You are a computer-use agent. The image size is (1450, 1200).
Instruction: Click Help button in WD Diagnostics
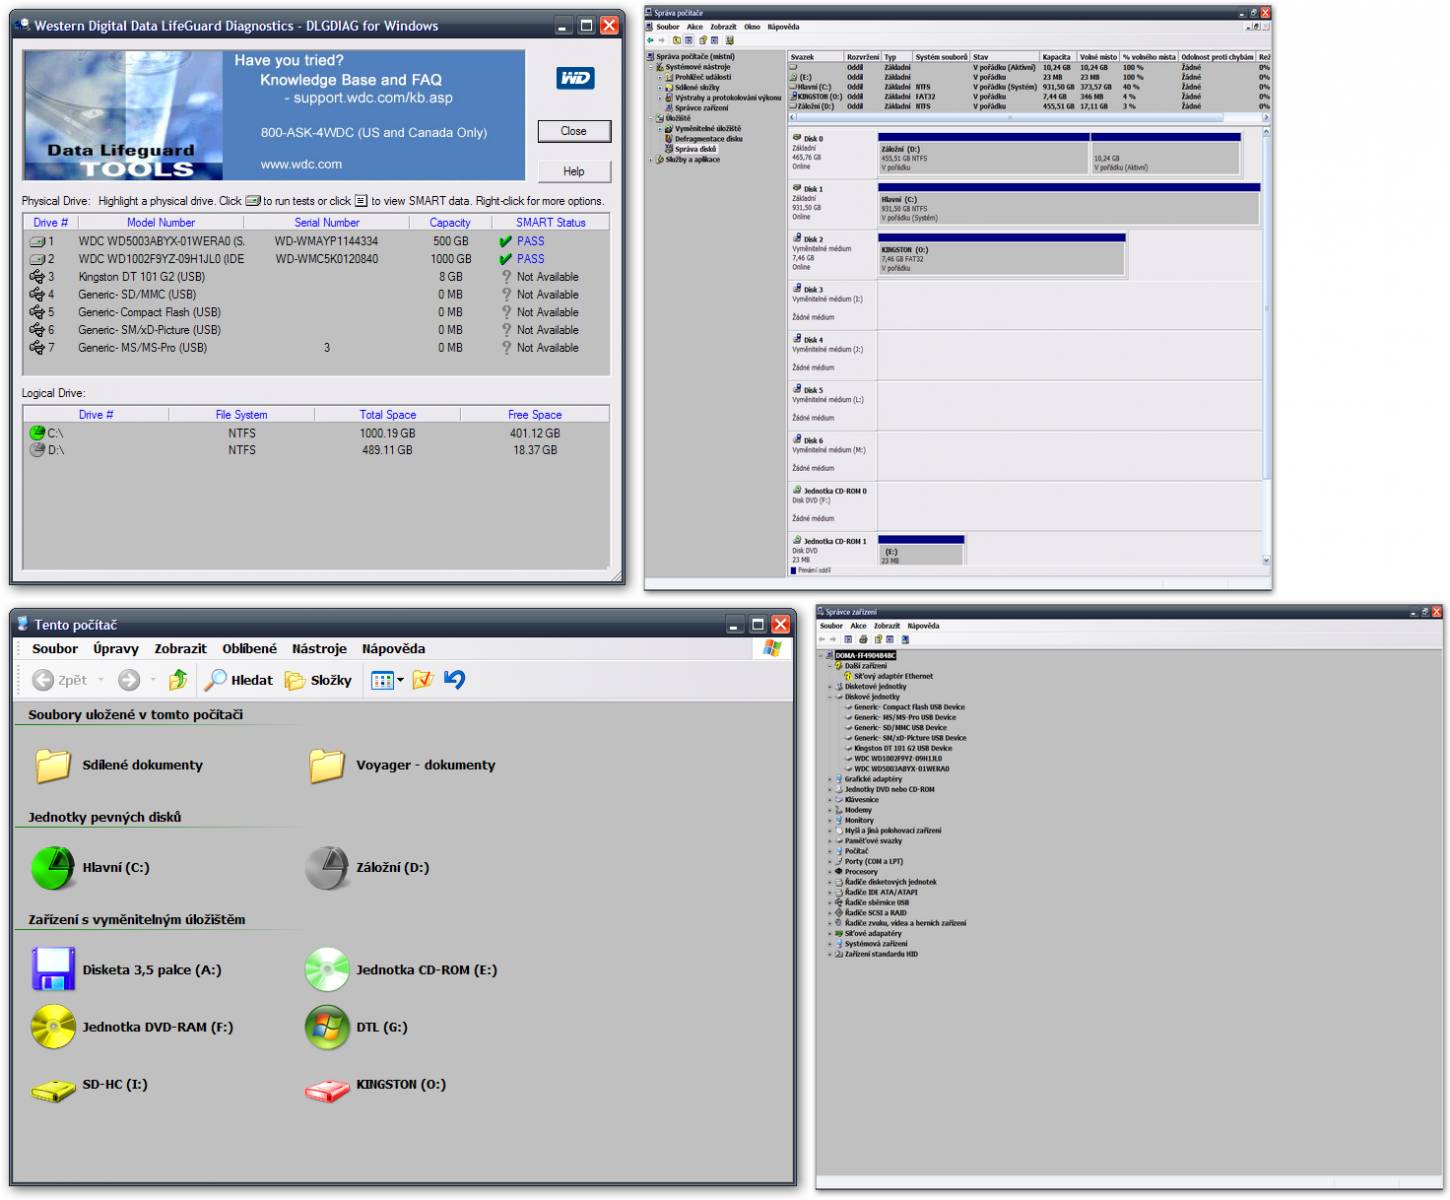(x=573, y=171)
